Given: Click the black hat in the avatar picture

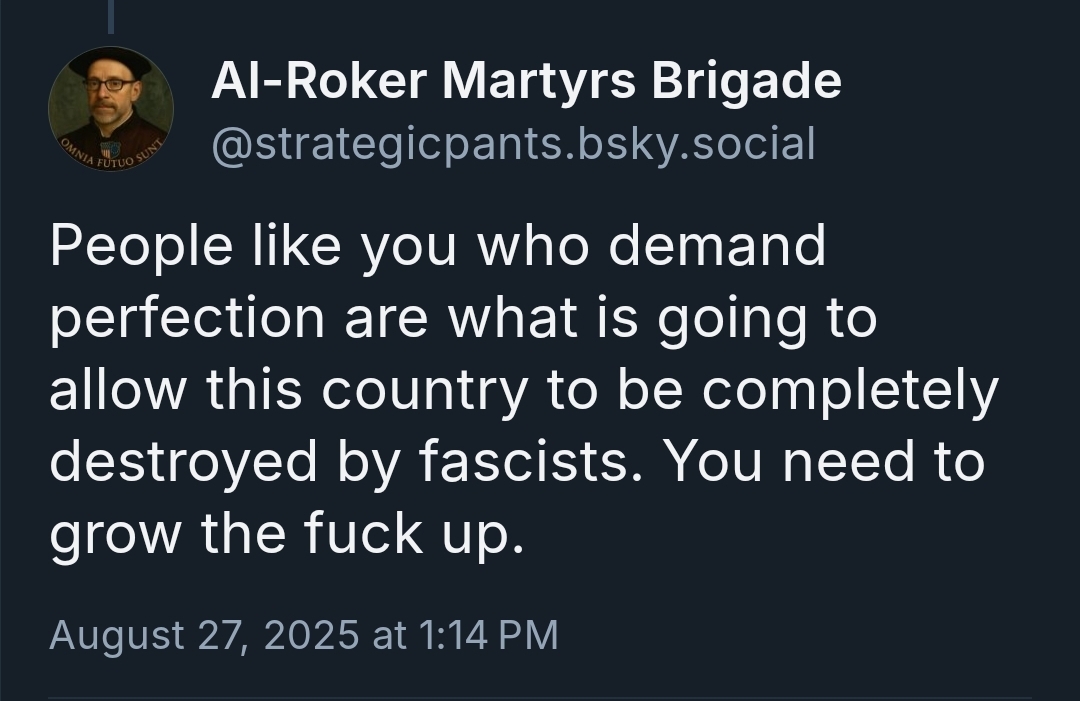Looking at the screenshot, I should point(111,62).
